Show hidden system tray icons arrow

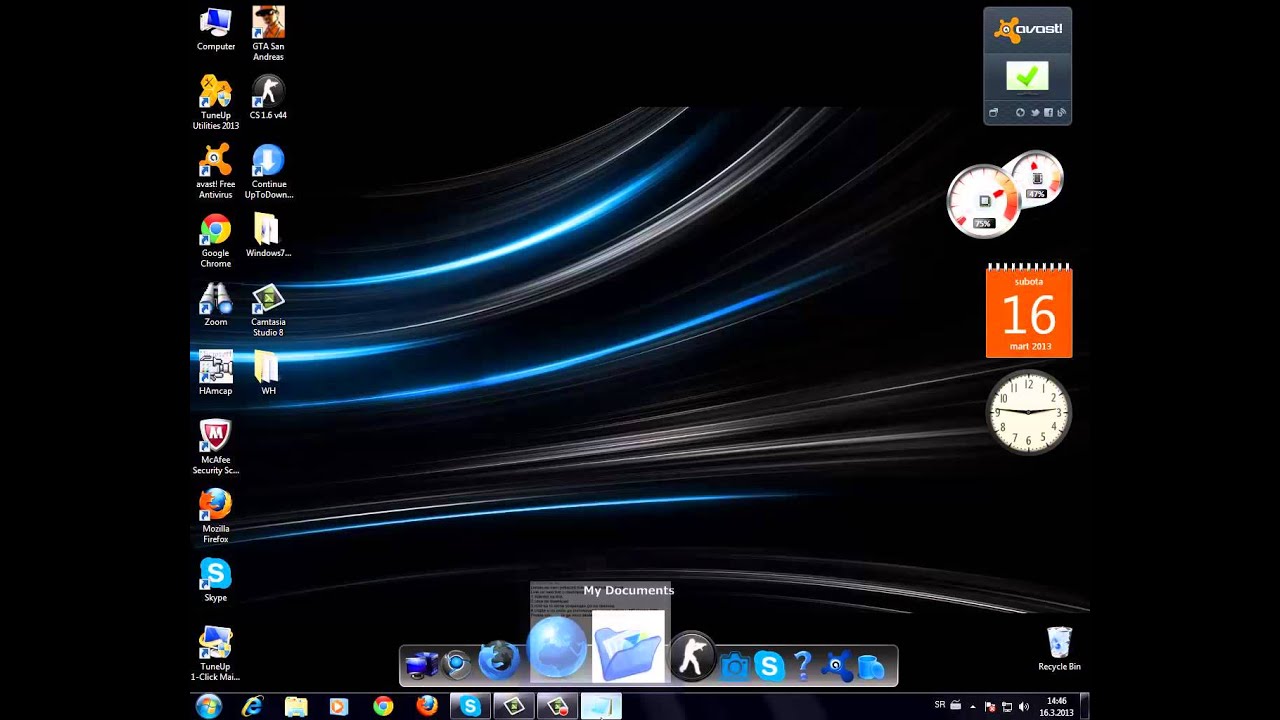973,706
